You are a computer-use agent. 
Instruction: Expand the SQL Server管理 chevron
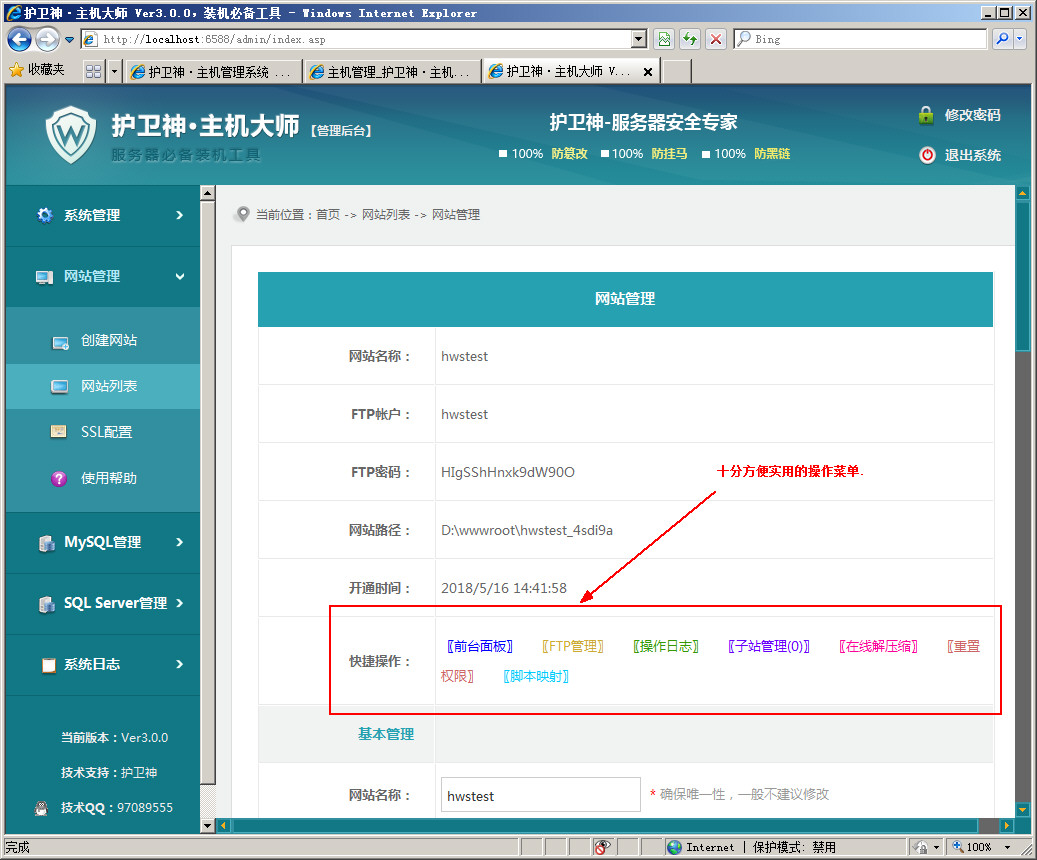180,603
